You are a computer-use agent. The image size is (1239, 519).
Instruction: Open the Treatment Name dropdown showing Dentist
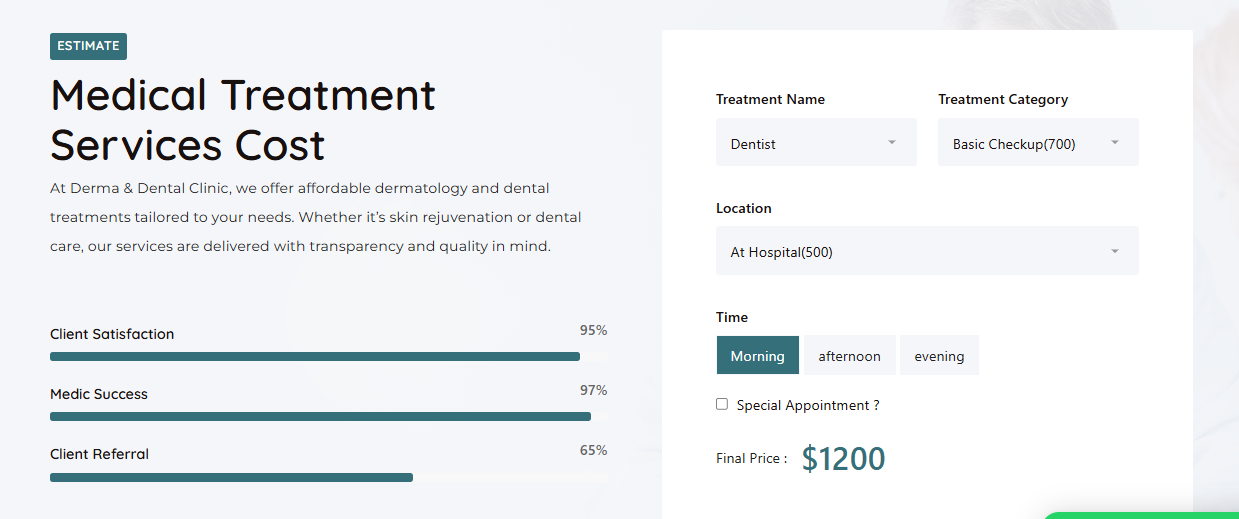click(815, 143)
